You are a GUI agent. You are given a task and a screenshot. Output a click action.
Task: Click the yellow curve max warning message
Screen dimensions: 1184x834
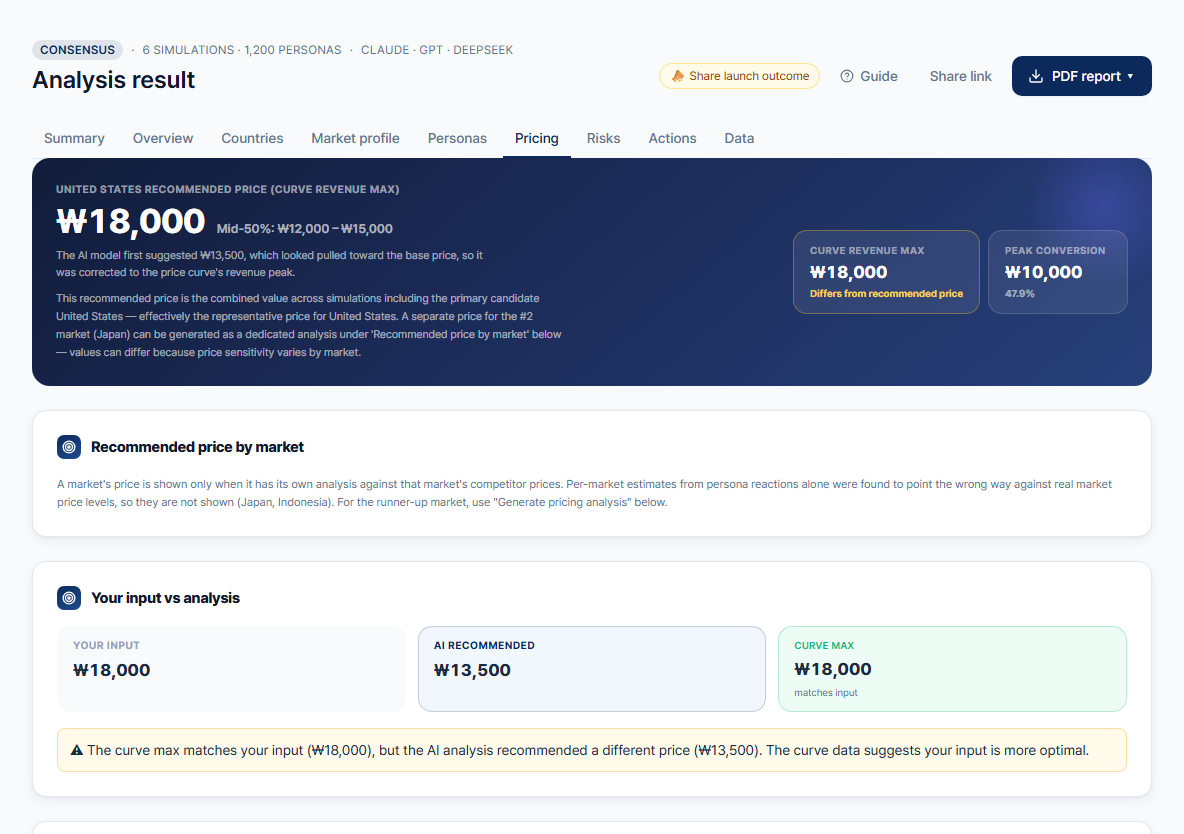pyautogui.click(x=592, y=750)
